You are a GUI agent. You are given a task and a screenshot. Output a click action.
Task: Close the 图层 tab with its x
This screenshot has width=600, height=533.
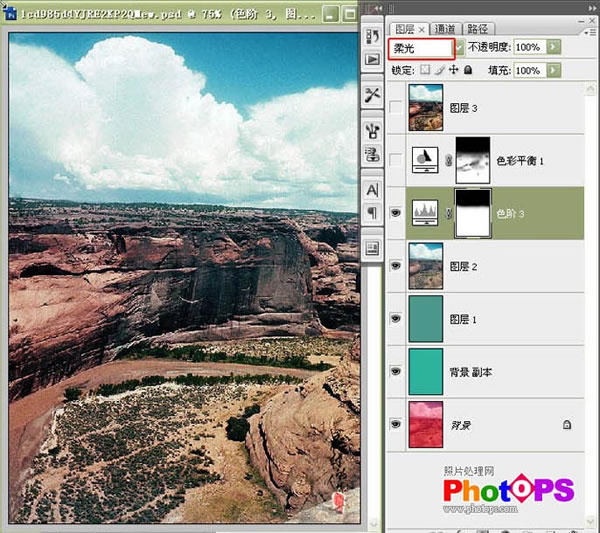421,29
